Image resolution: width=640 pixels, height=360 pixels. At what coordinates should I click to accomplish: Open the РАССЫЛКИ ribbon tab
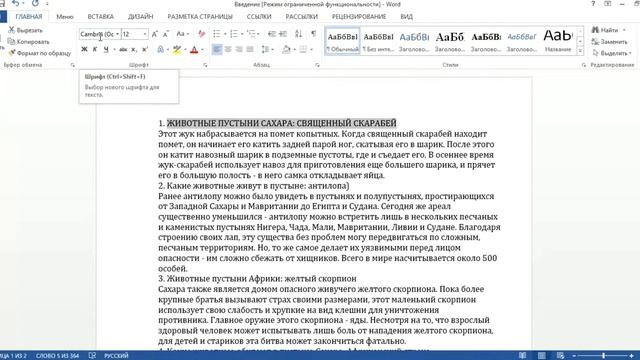pos(302,17)
